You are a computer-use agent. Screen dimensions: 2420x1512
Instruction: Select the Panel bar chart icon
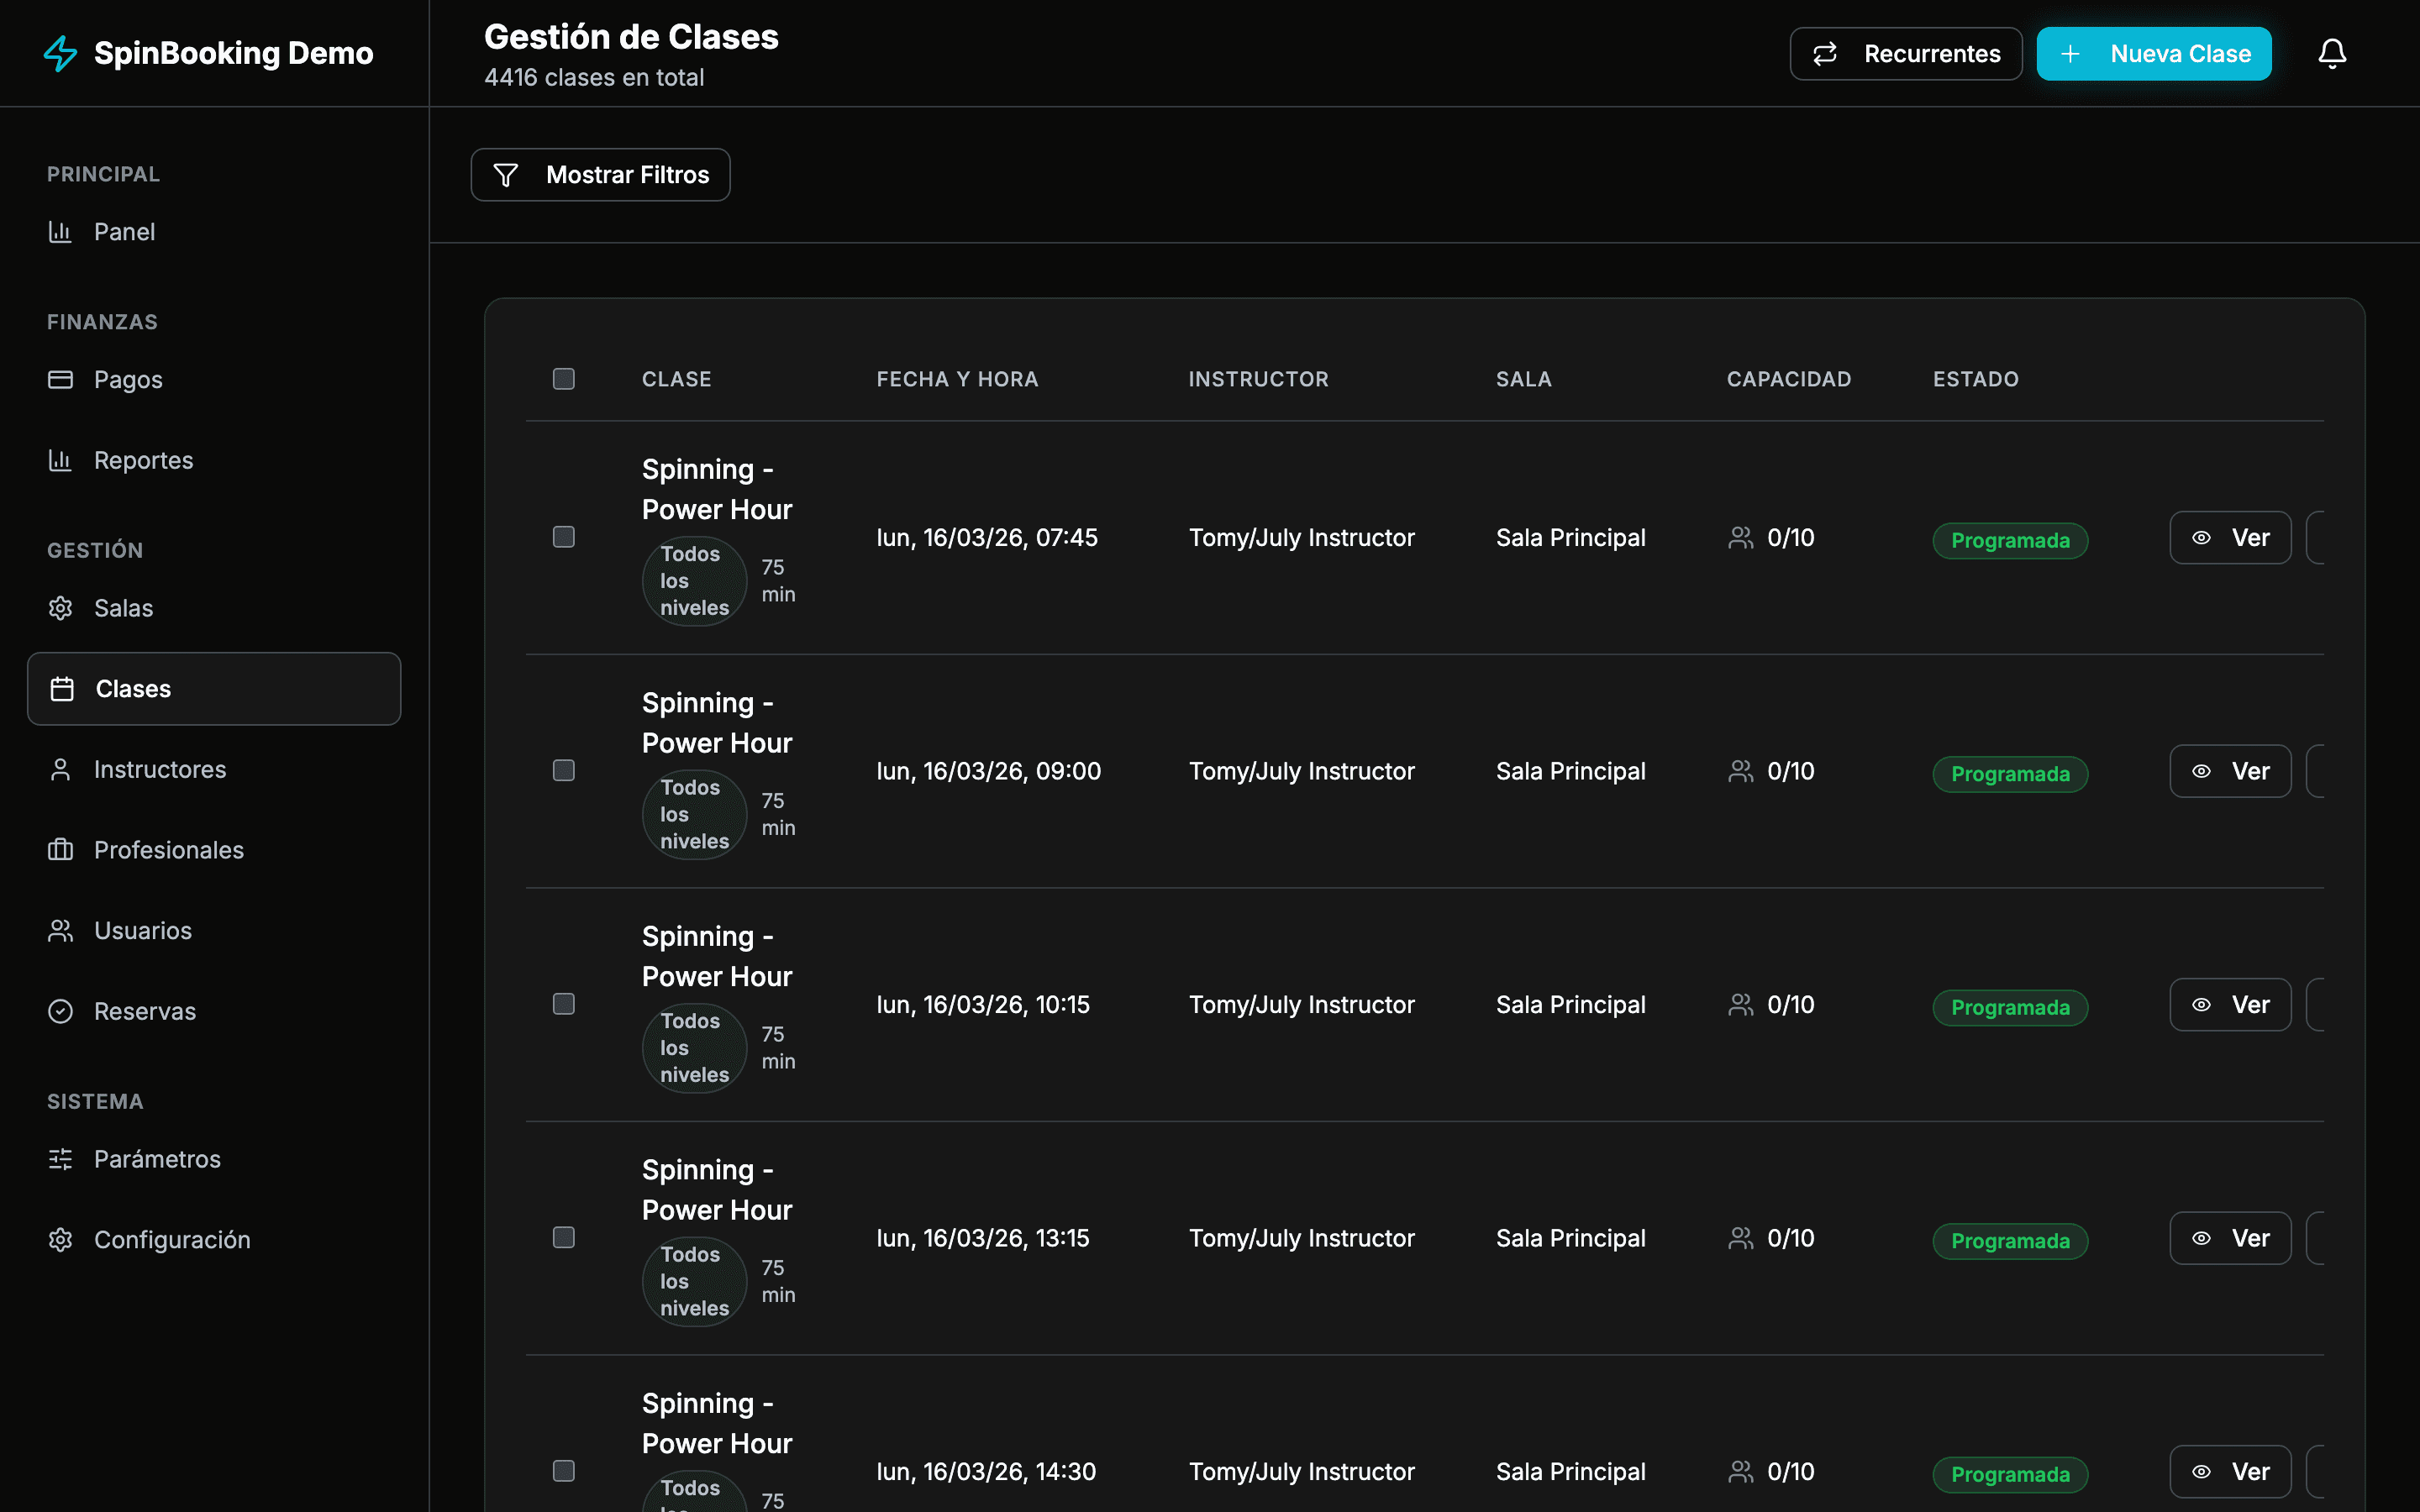(60, 231)
